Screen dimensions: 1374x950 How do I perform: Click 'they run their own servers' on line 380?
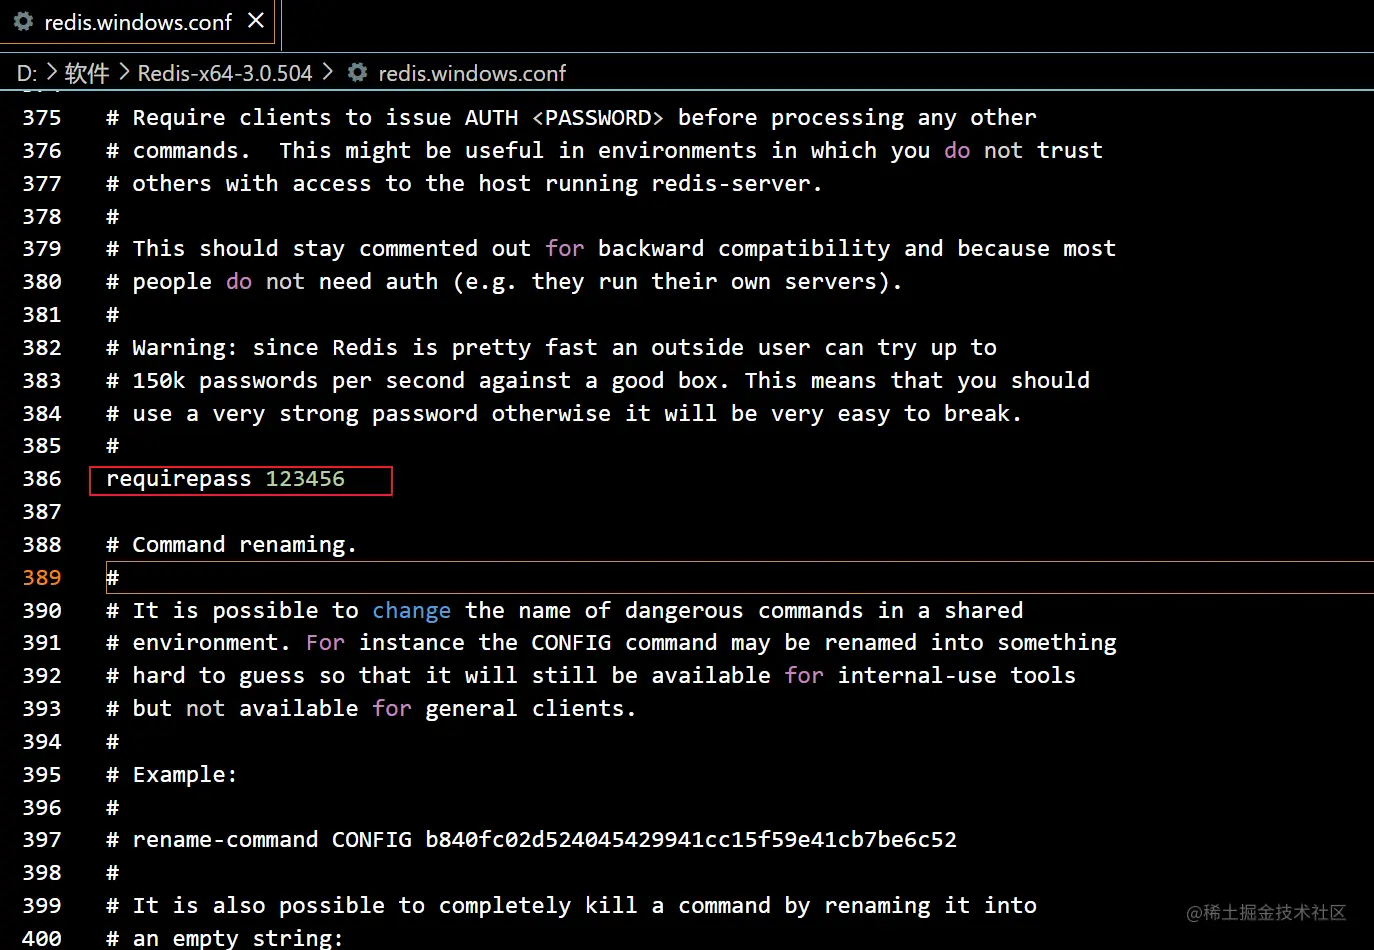coord(704,282)
